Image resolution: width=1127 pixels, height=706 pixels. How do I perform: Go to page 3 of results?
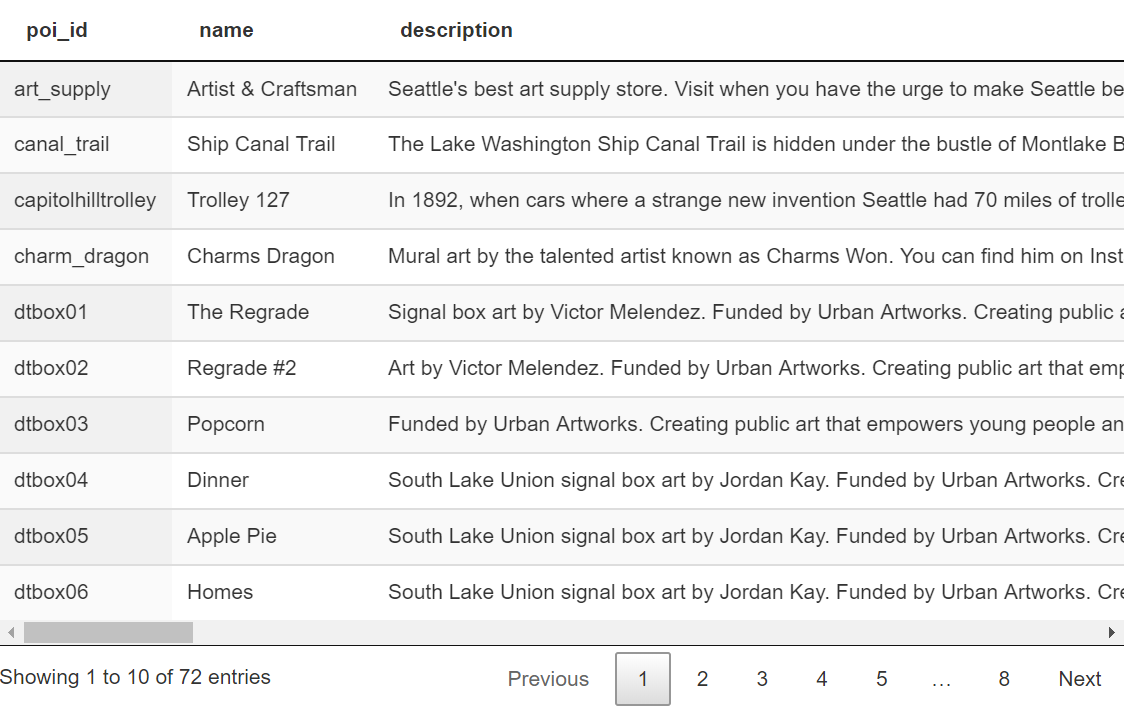[762, 679]
